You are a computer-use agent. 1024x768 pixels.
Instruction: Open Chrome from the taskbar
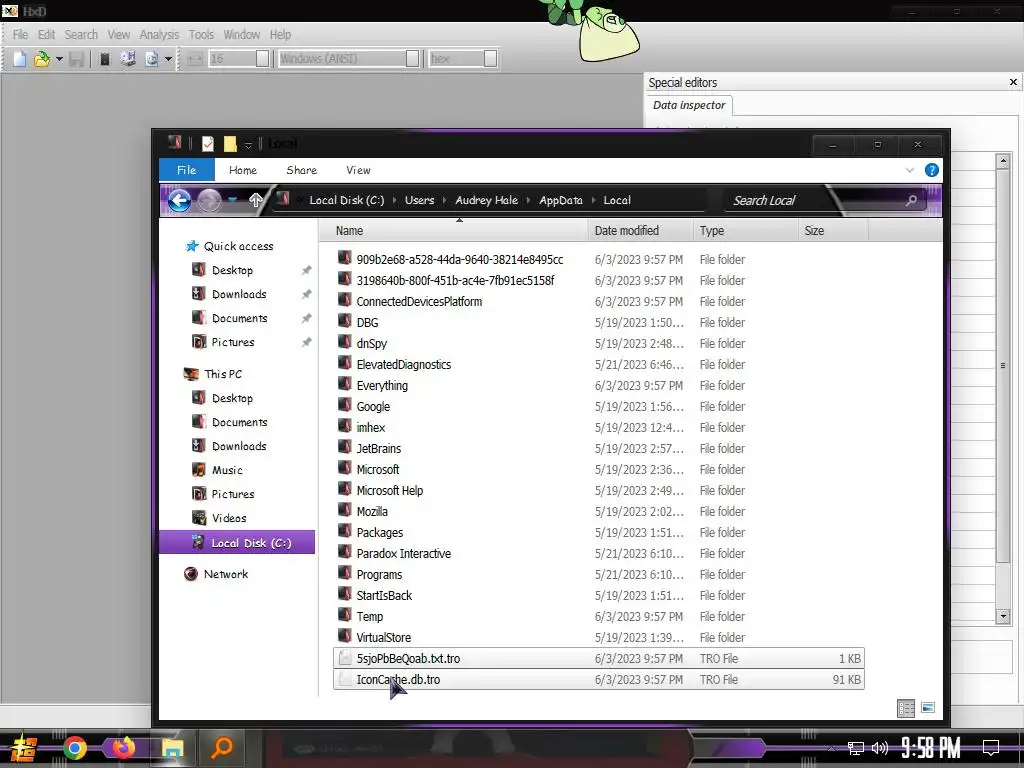coord(74,748)
